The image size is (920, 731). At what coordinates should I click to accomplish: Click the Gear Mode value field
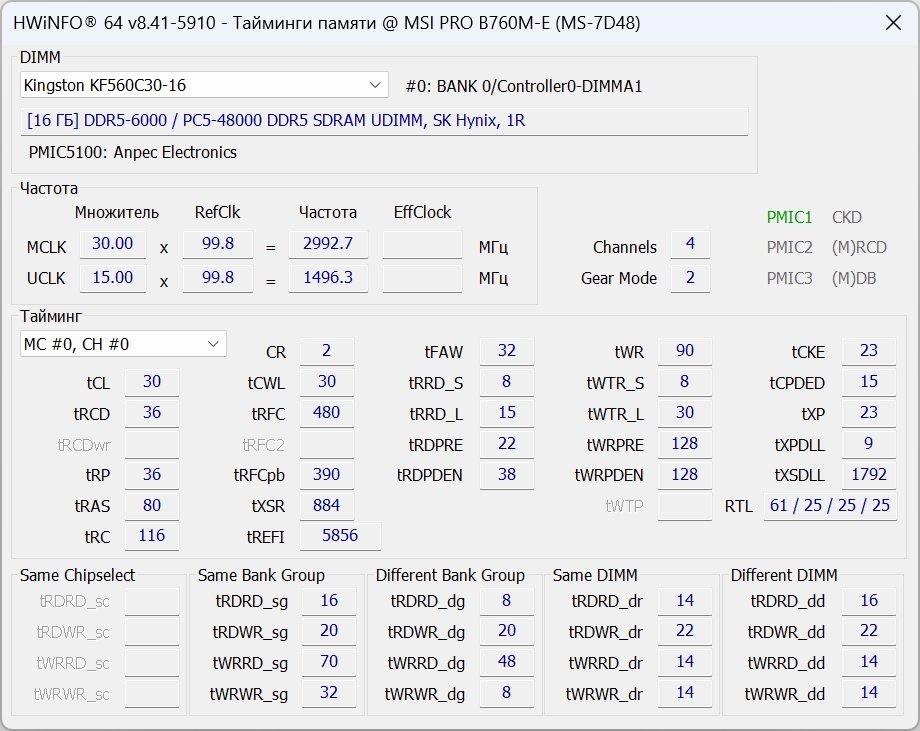tap(690, 278)
